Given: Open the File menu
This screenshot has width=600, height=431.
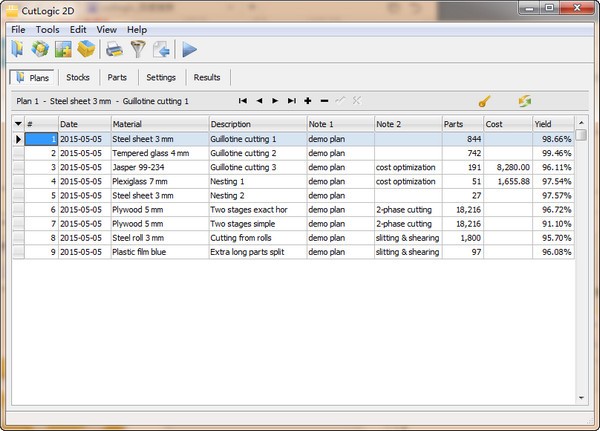Looking at the screenshot, I should [18, 30].
